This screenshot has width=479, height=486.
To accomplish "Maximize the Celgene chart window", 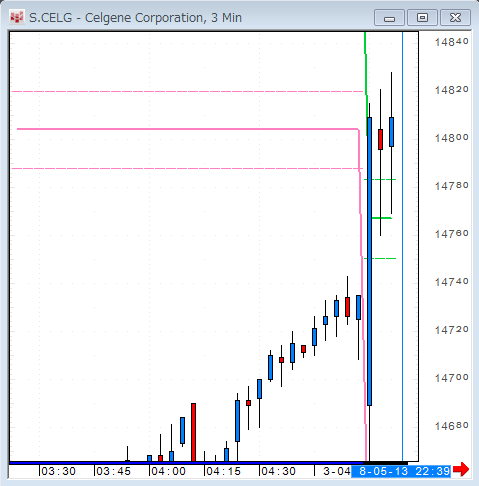I will click(x=422, y=17).
